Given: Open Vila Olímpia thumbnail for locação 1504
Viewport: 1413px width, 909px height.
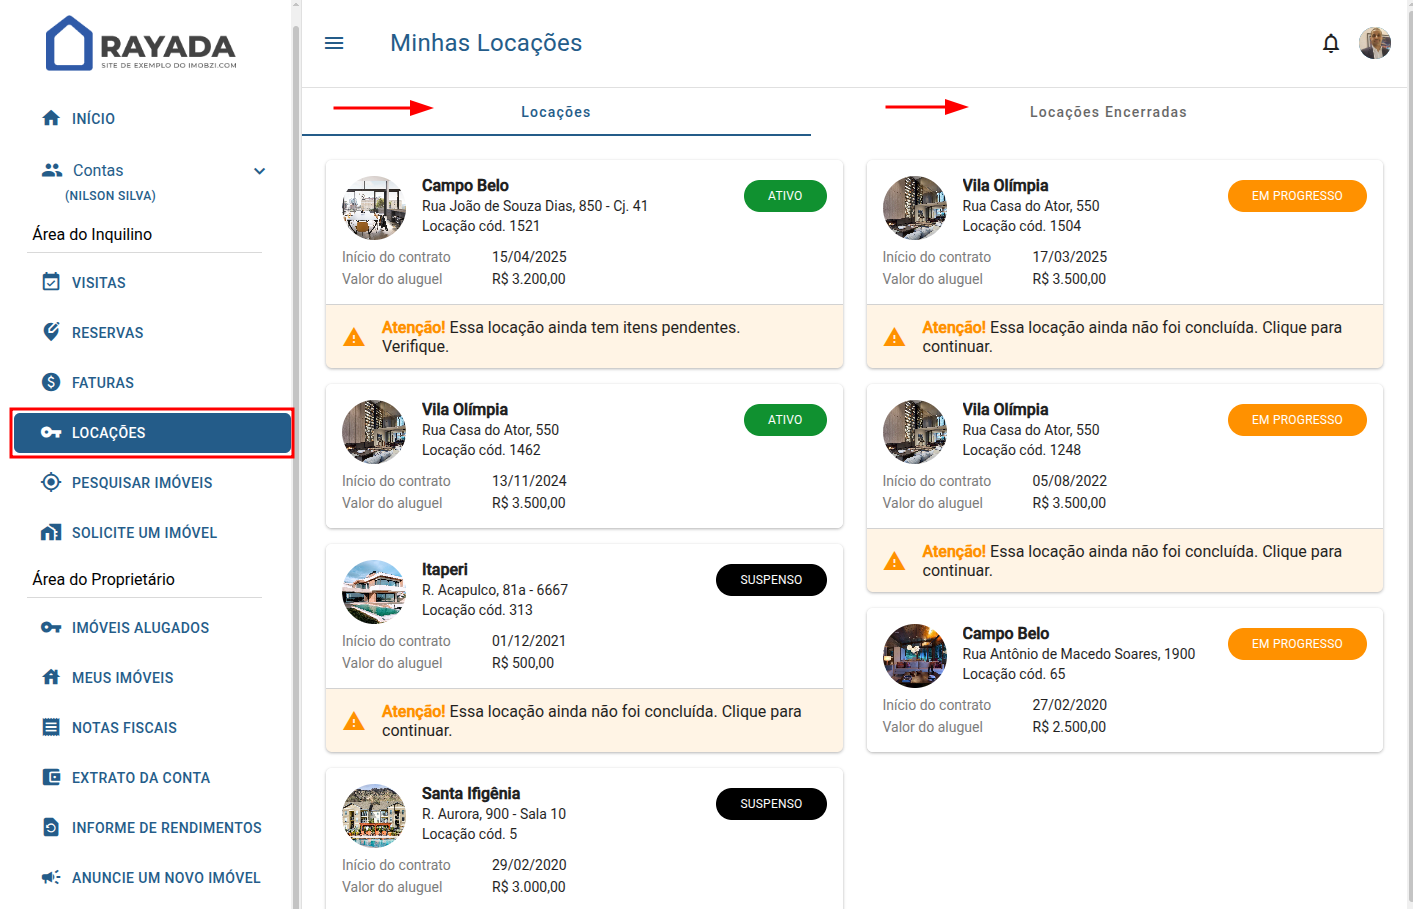Looking at the screenshot, I should (915, 208).
